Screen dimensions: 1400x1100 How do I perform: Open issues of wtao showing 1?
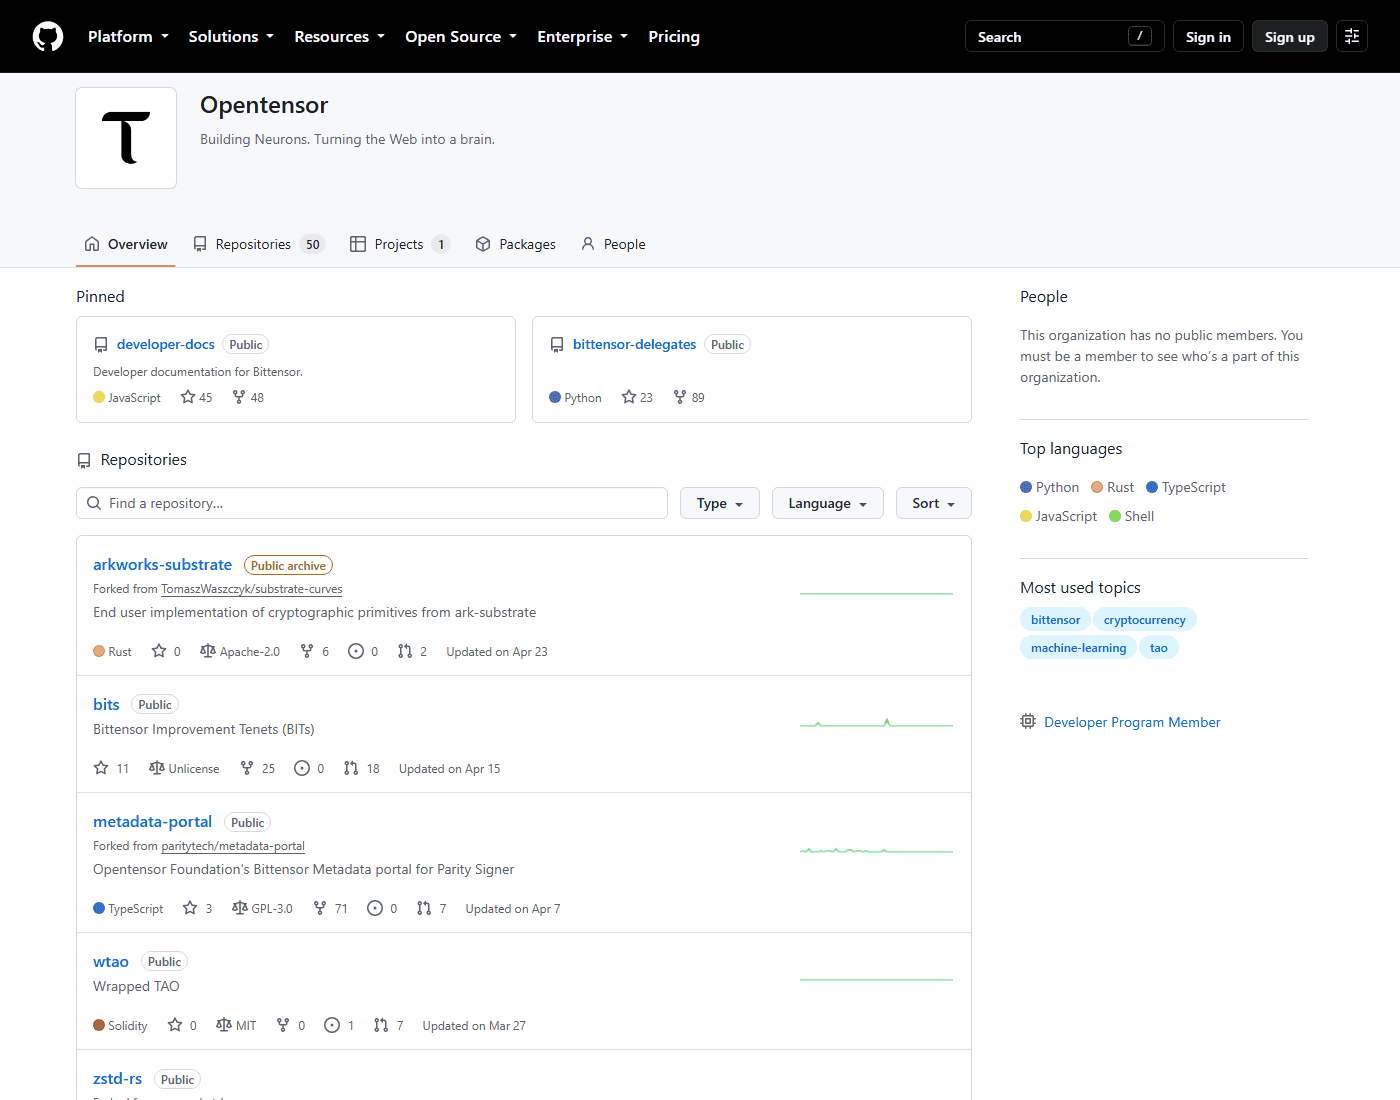339,1025
